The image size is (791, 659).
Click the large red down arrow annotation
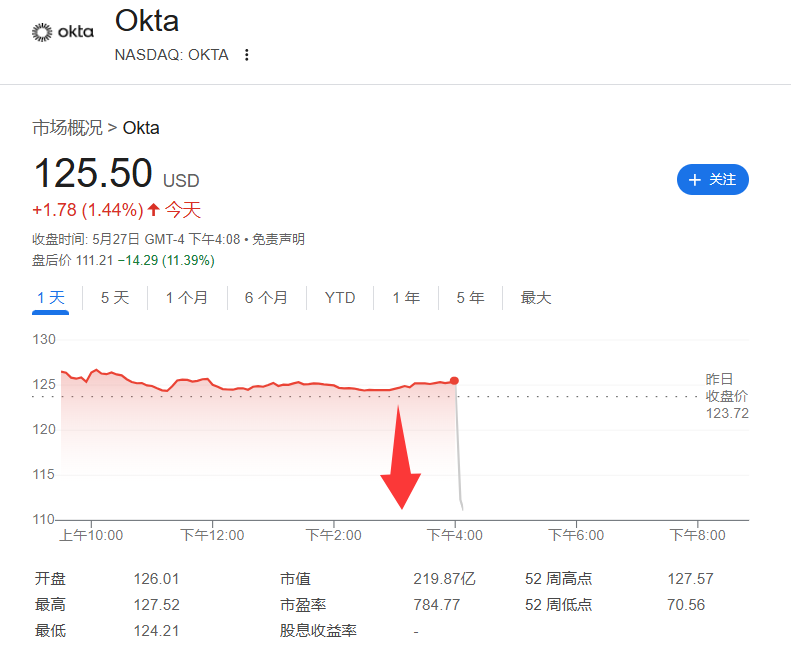click(x=401, y=457)
